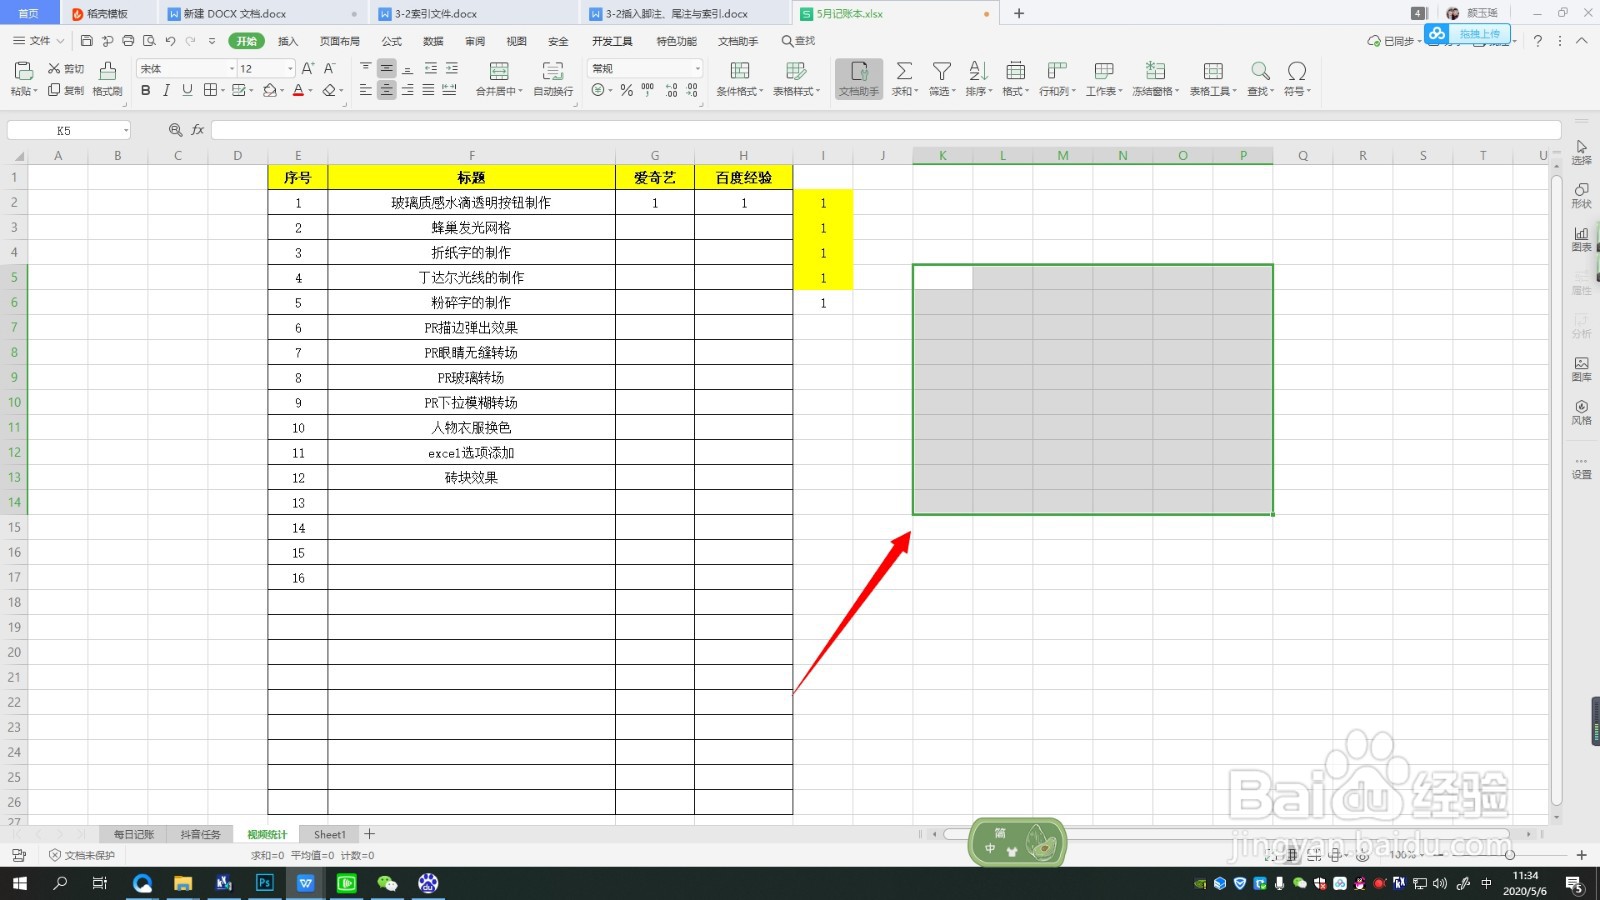Switch to the 数据 (Data) ribbon tab

(432, 41)
